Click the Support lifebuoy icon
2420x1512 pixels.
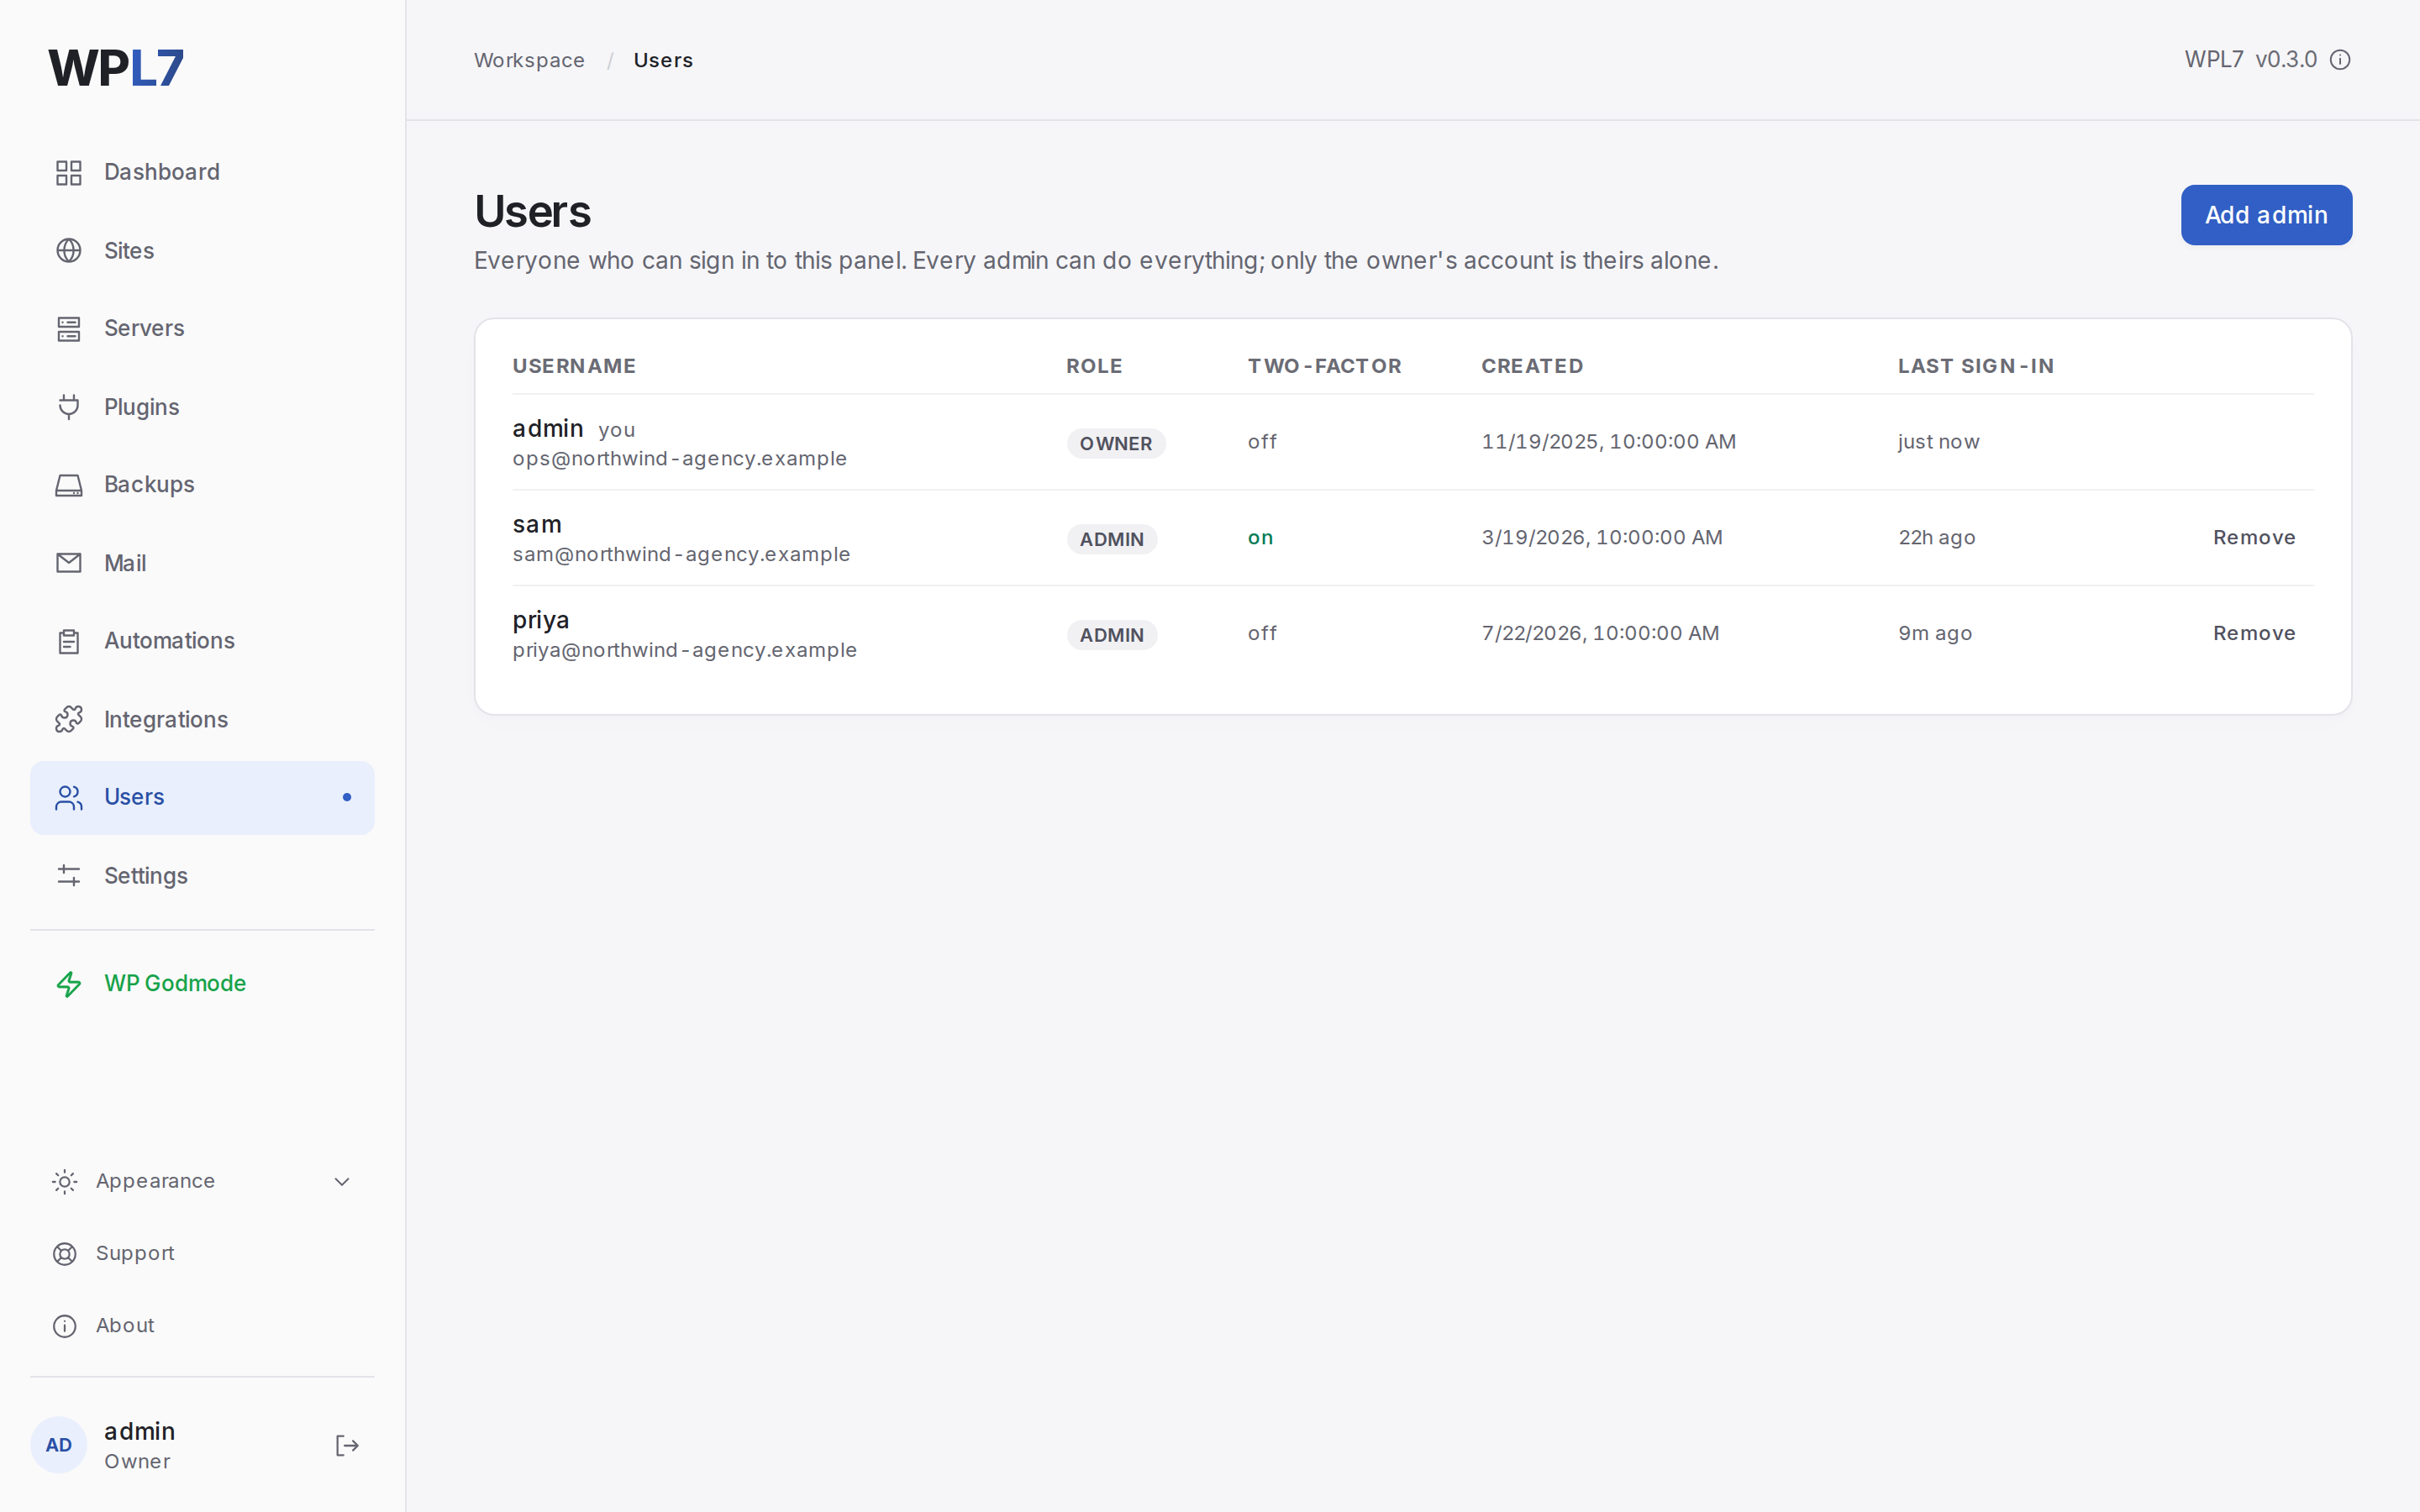click(x=65, y=1254)
